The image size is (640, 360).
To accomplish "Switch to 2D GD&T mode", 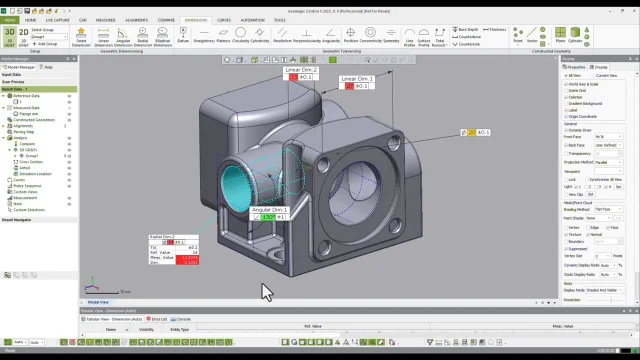I will (x=24, y=37).
